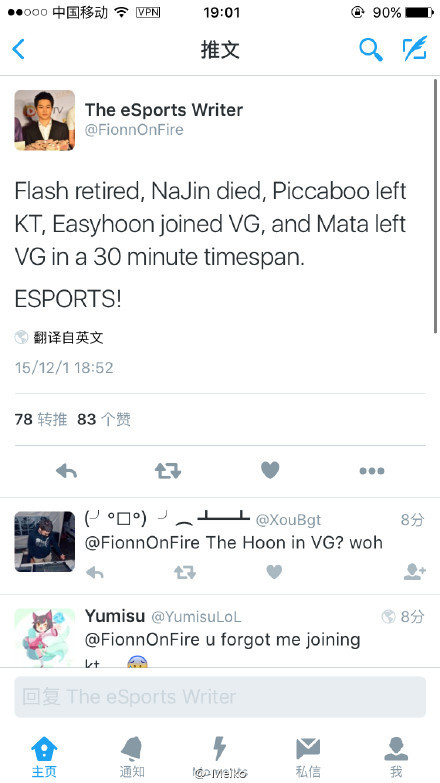Screen dimensions: 440x783
Task: View the 78 转推 retweets list
Action: tap(41, 419)
